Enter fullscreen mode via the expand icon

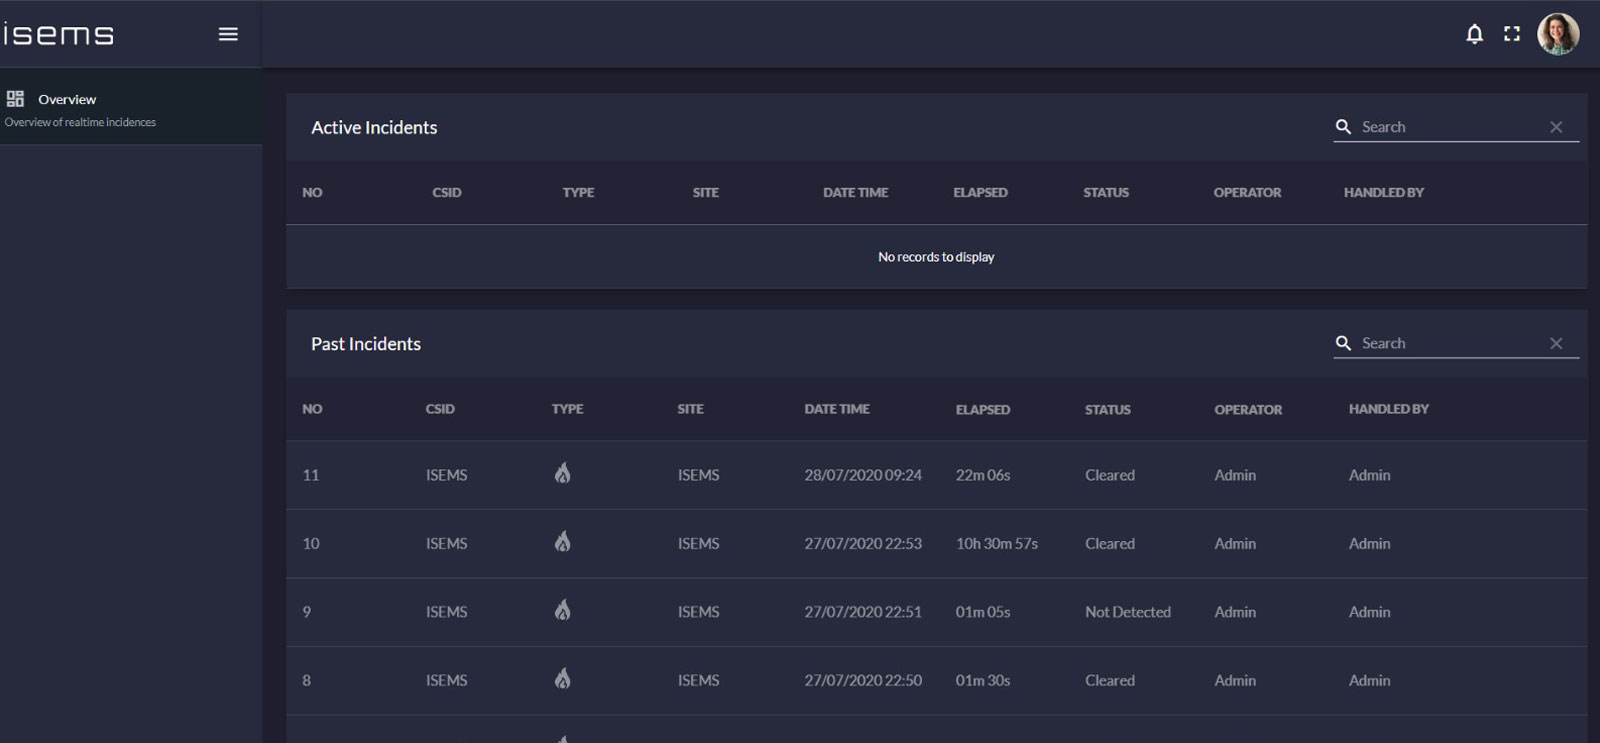tap(1512, 34)
